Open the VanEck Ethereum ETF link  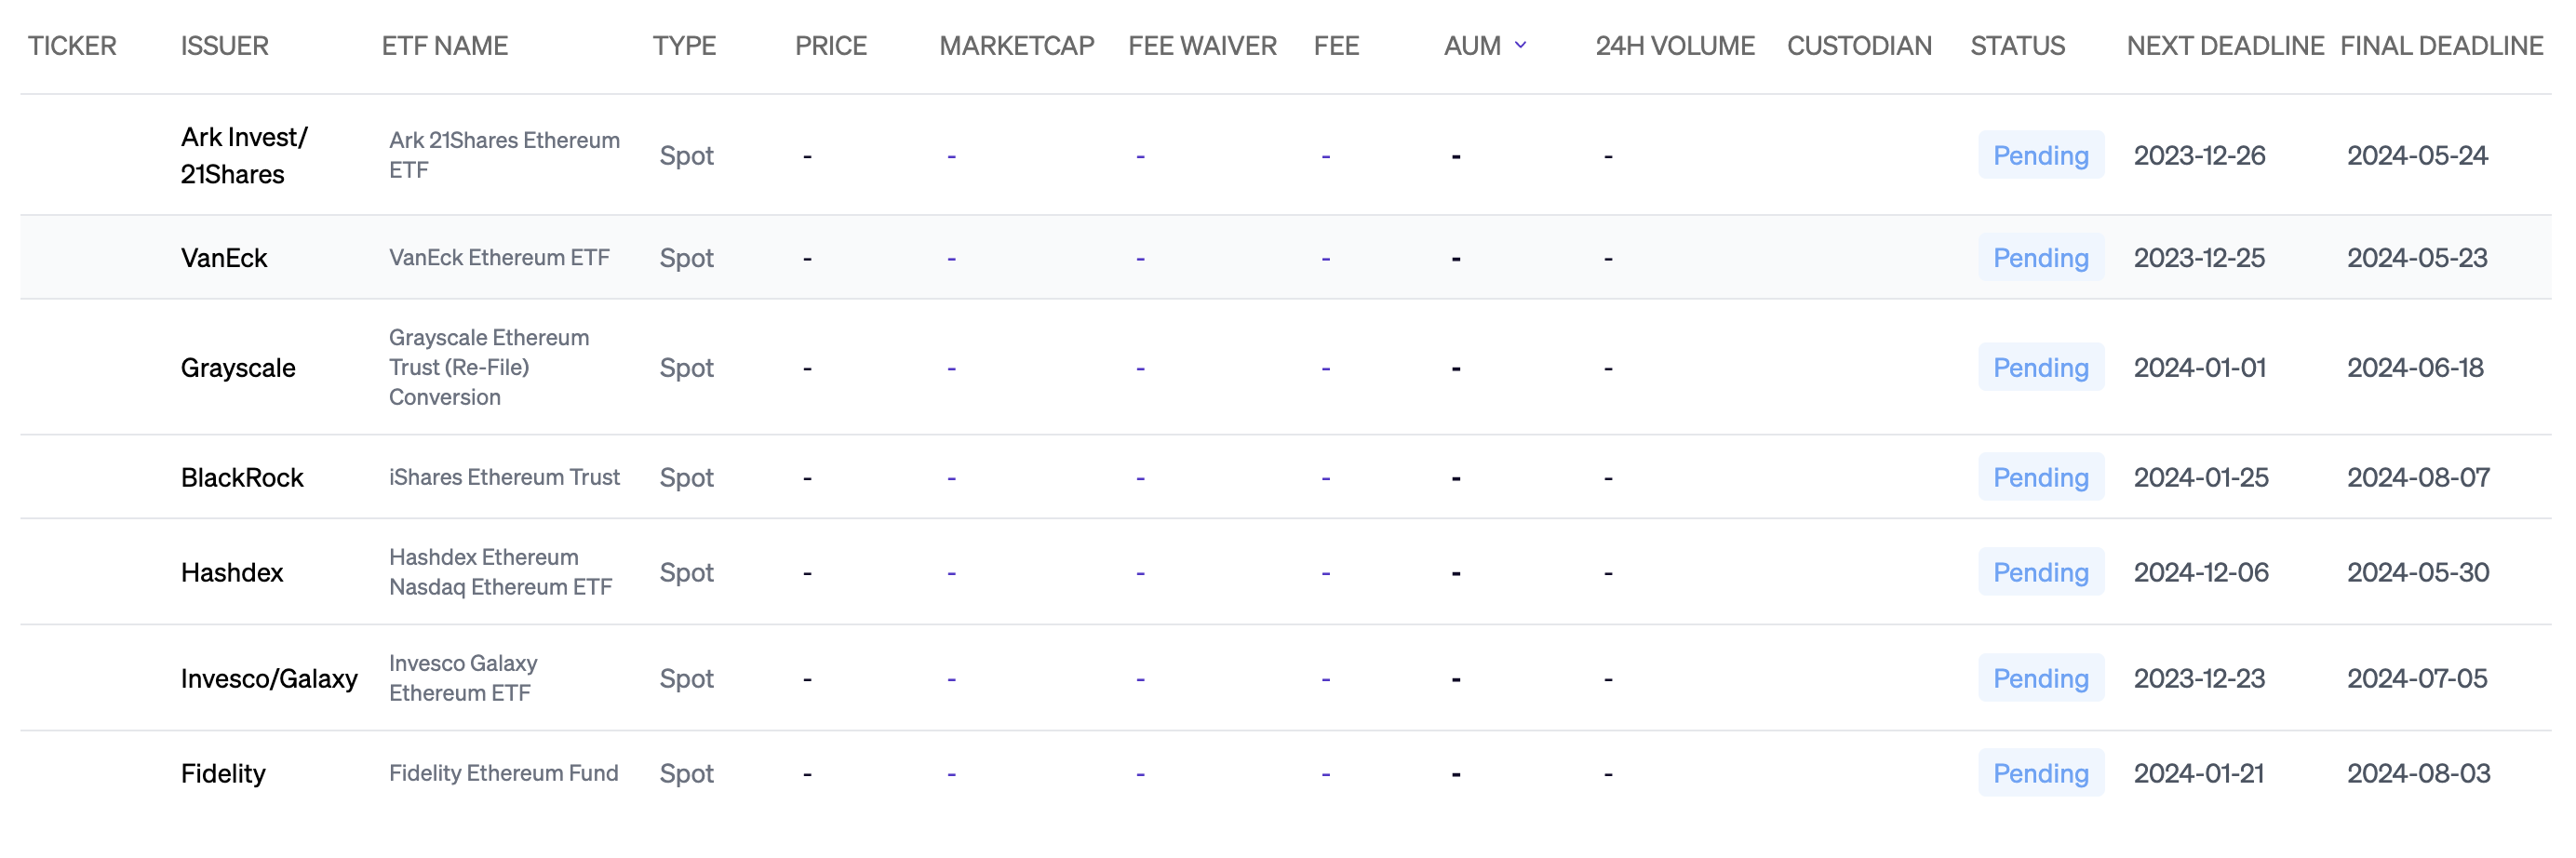point(499,258)
